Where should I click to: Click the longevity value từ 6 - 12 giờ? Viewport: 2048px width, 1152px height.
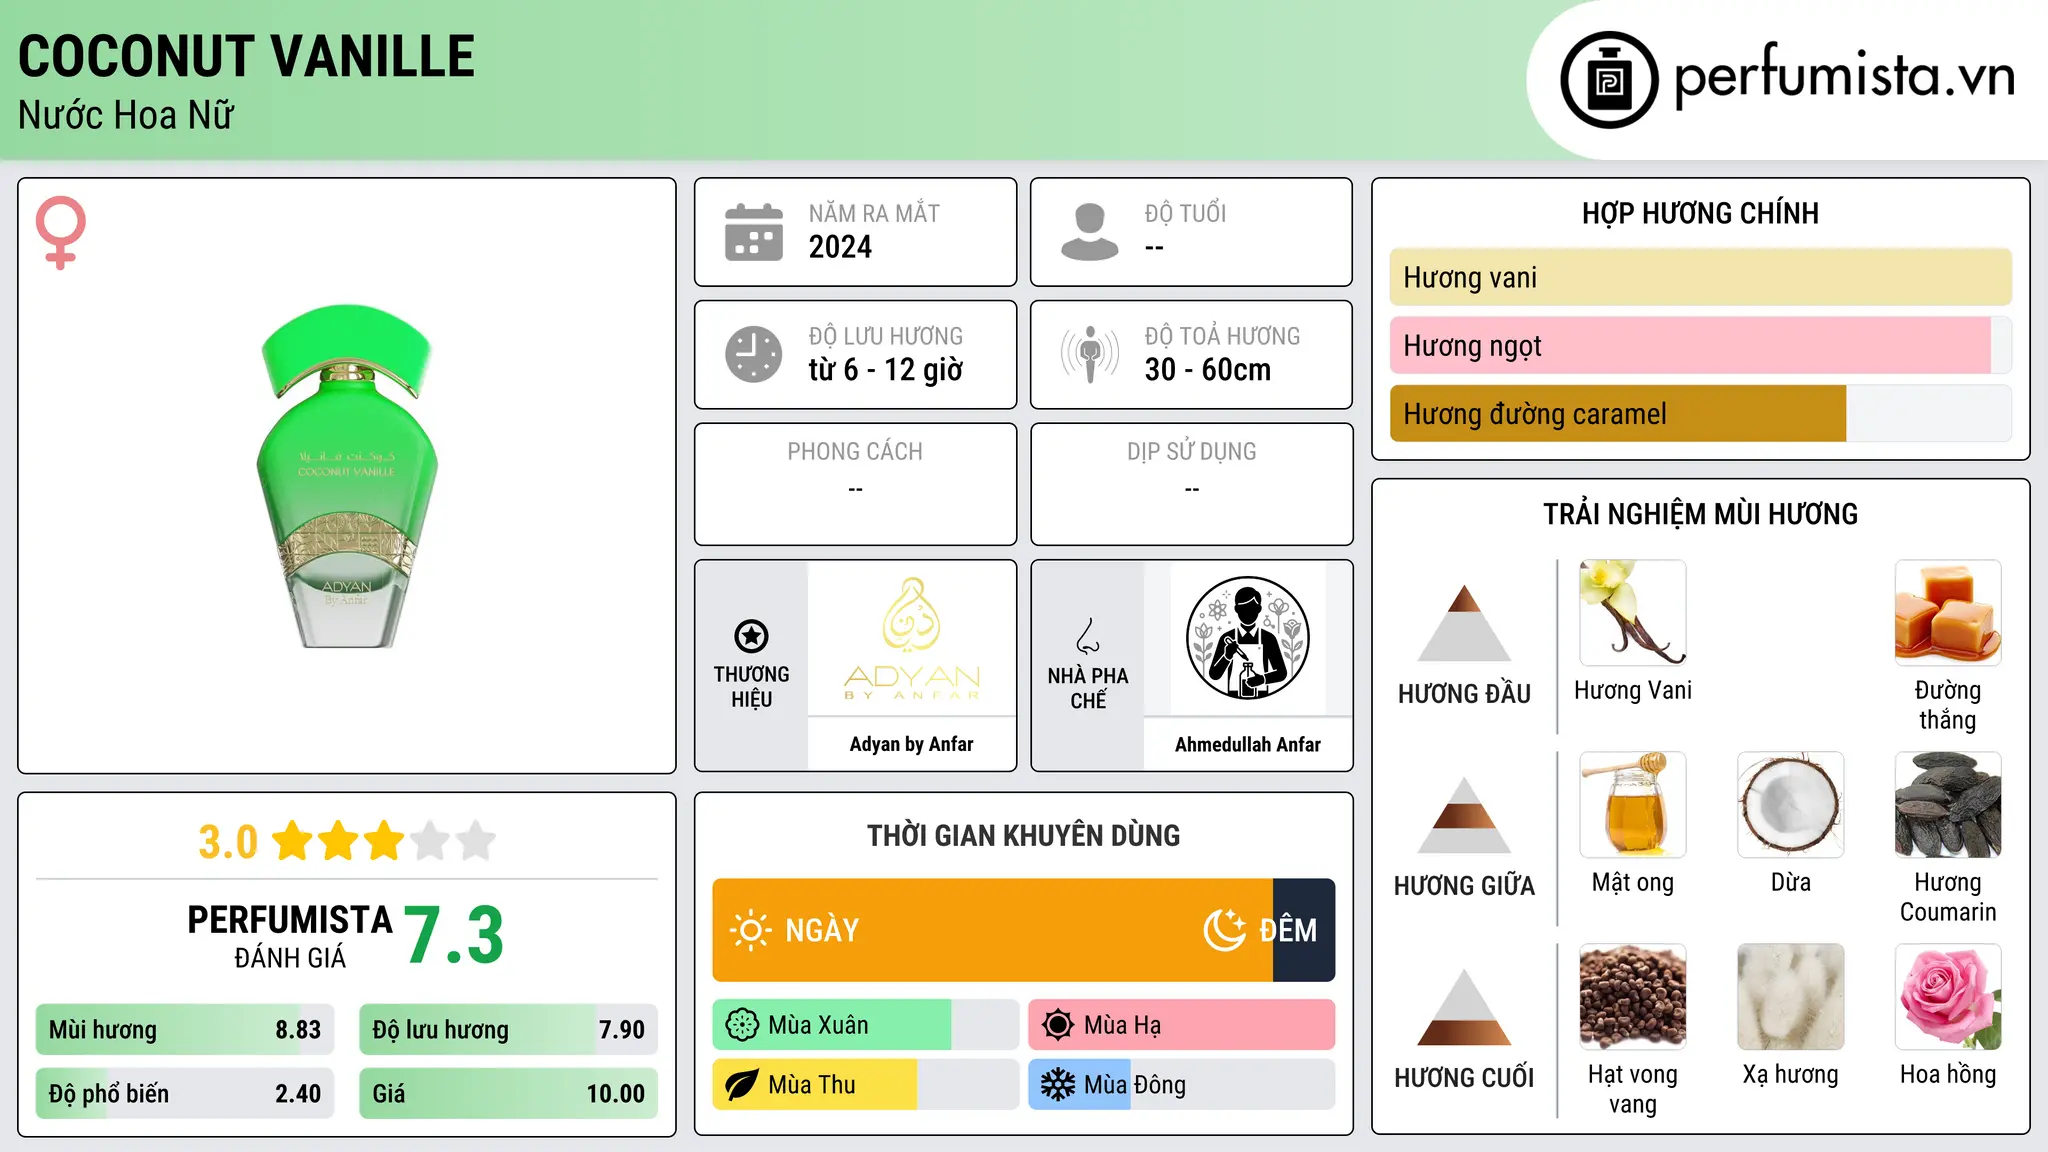[886, 370]
